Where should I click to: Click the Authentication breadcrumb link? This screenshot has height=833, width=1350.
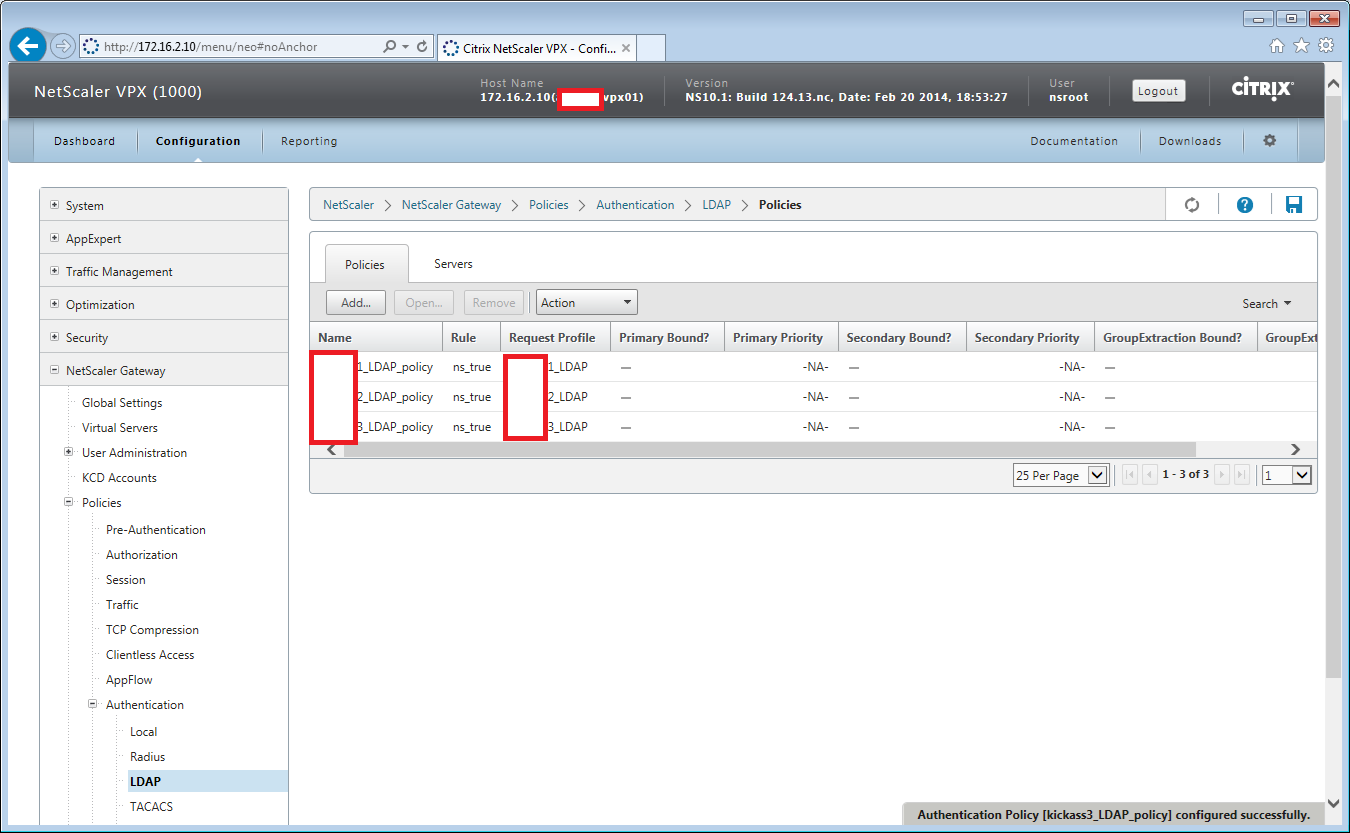coord(635,205)
